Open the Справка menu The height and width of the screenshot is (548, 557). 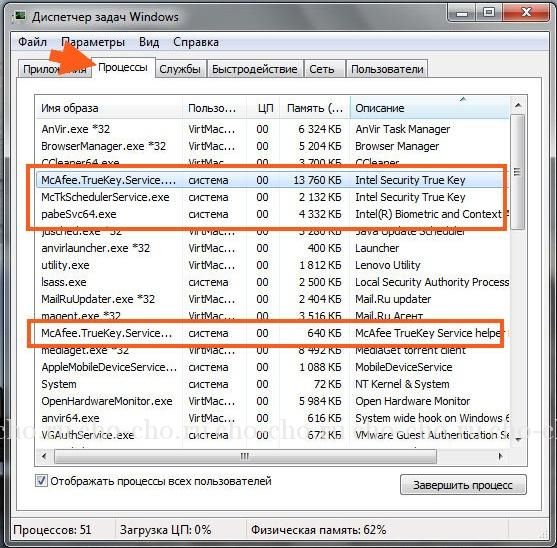pos(196,42)
